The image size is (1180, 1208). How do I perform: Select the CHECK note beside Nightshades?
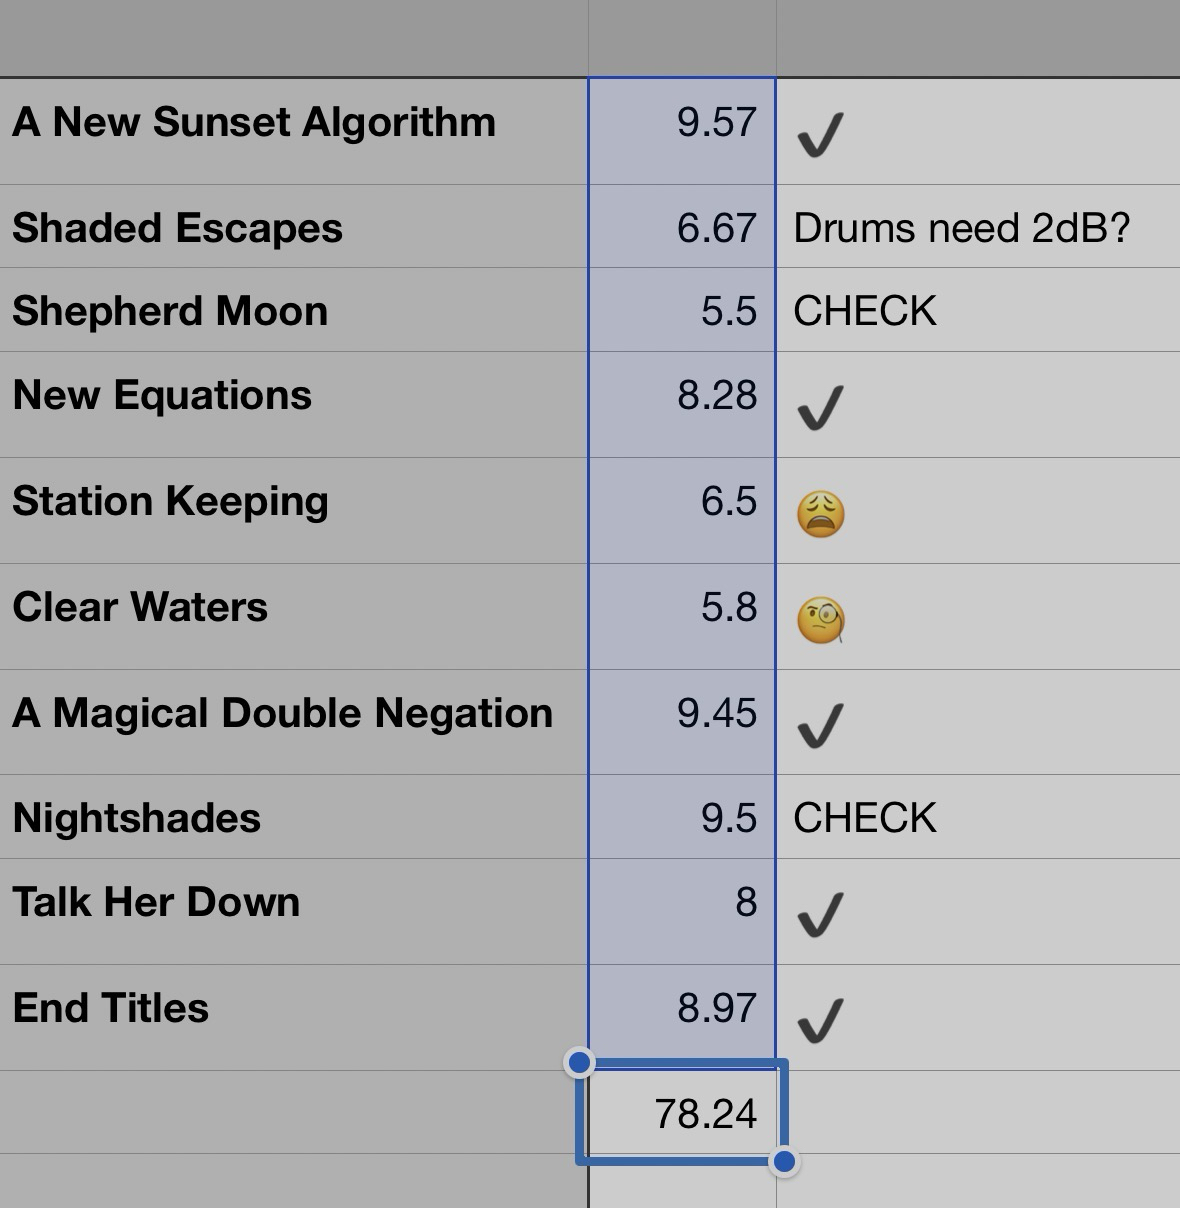(865, 818)
